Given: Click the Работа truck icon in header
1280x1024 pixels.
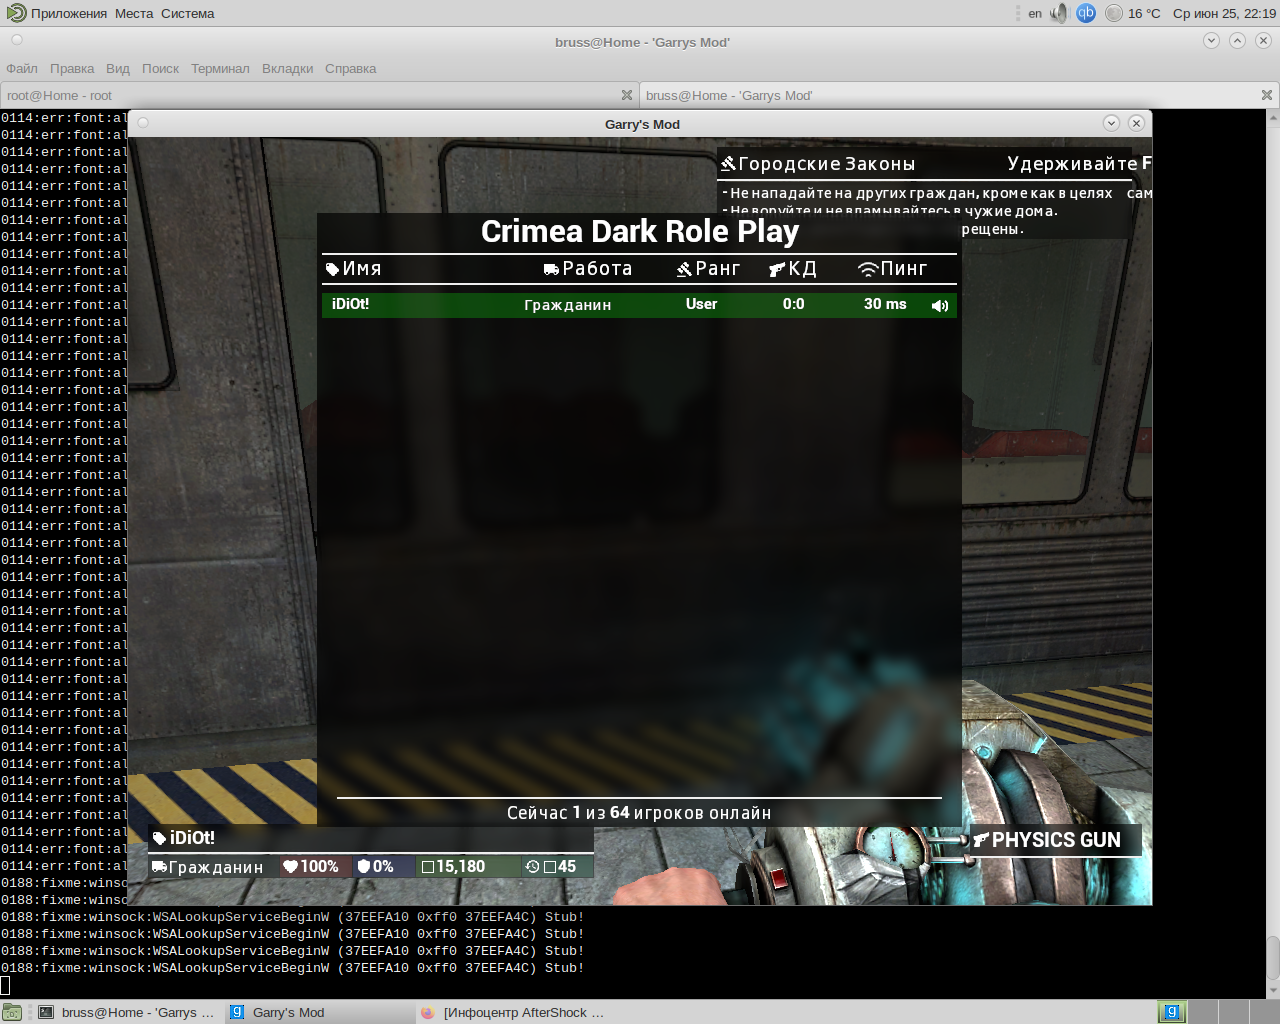Looking at the screenshot, I should point(551,269).
